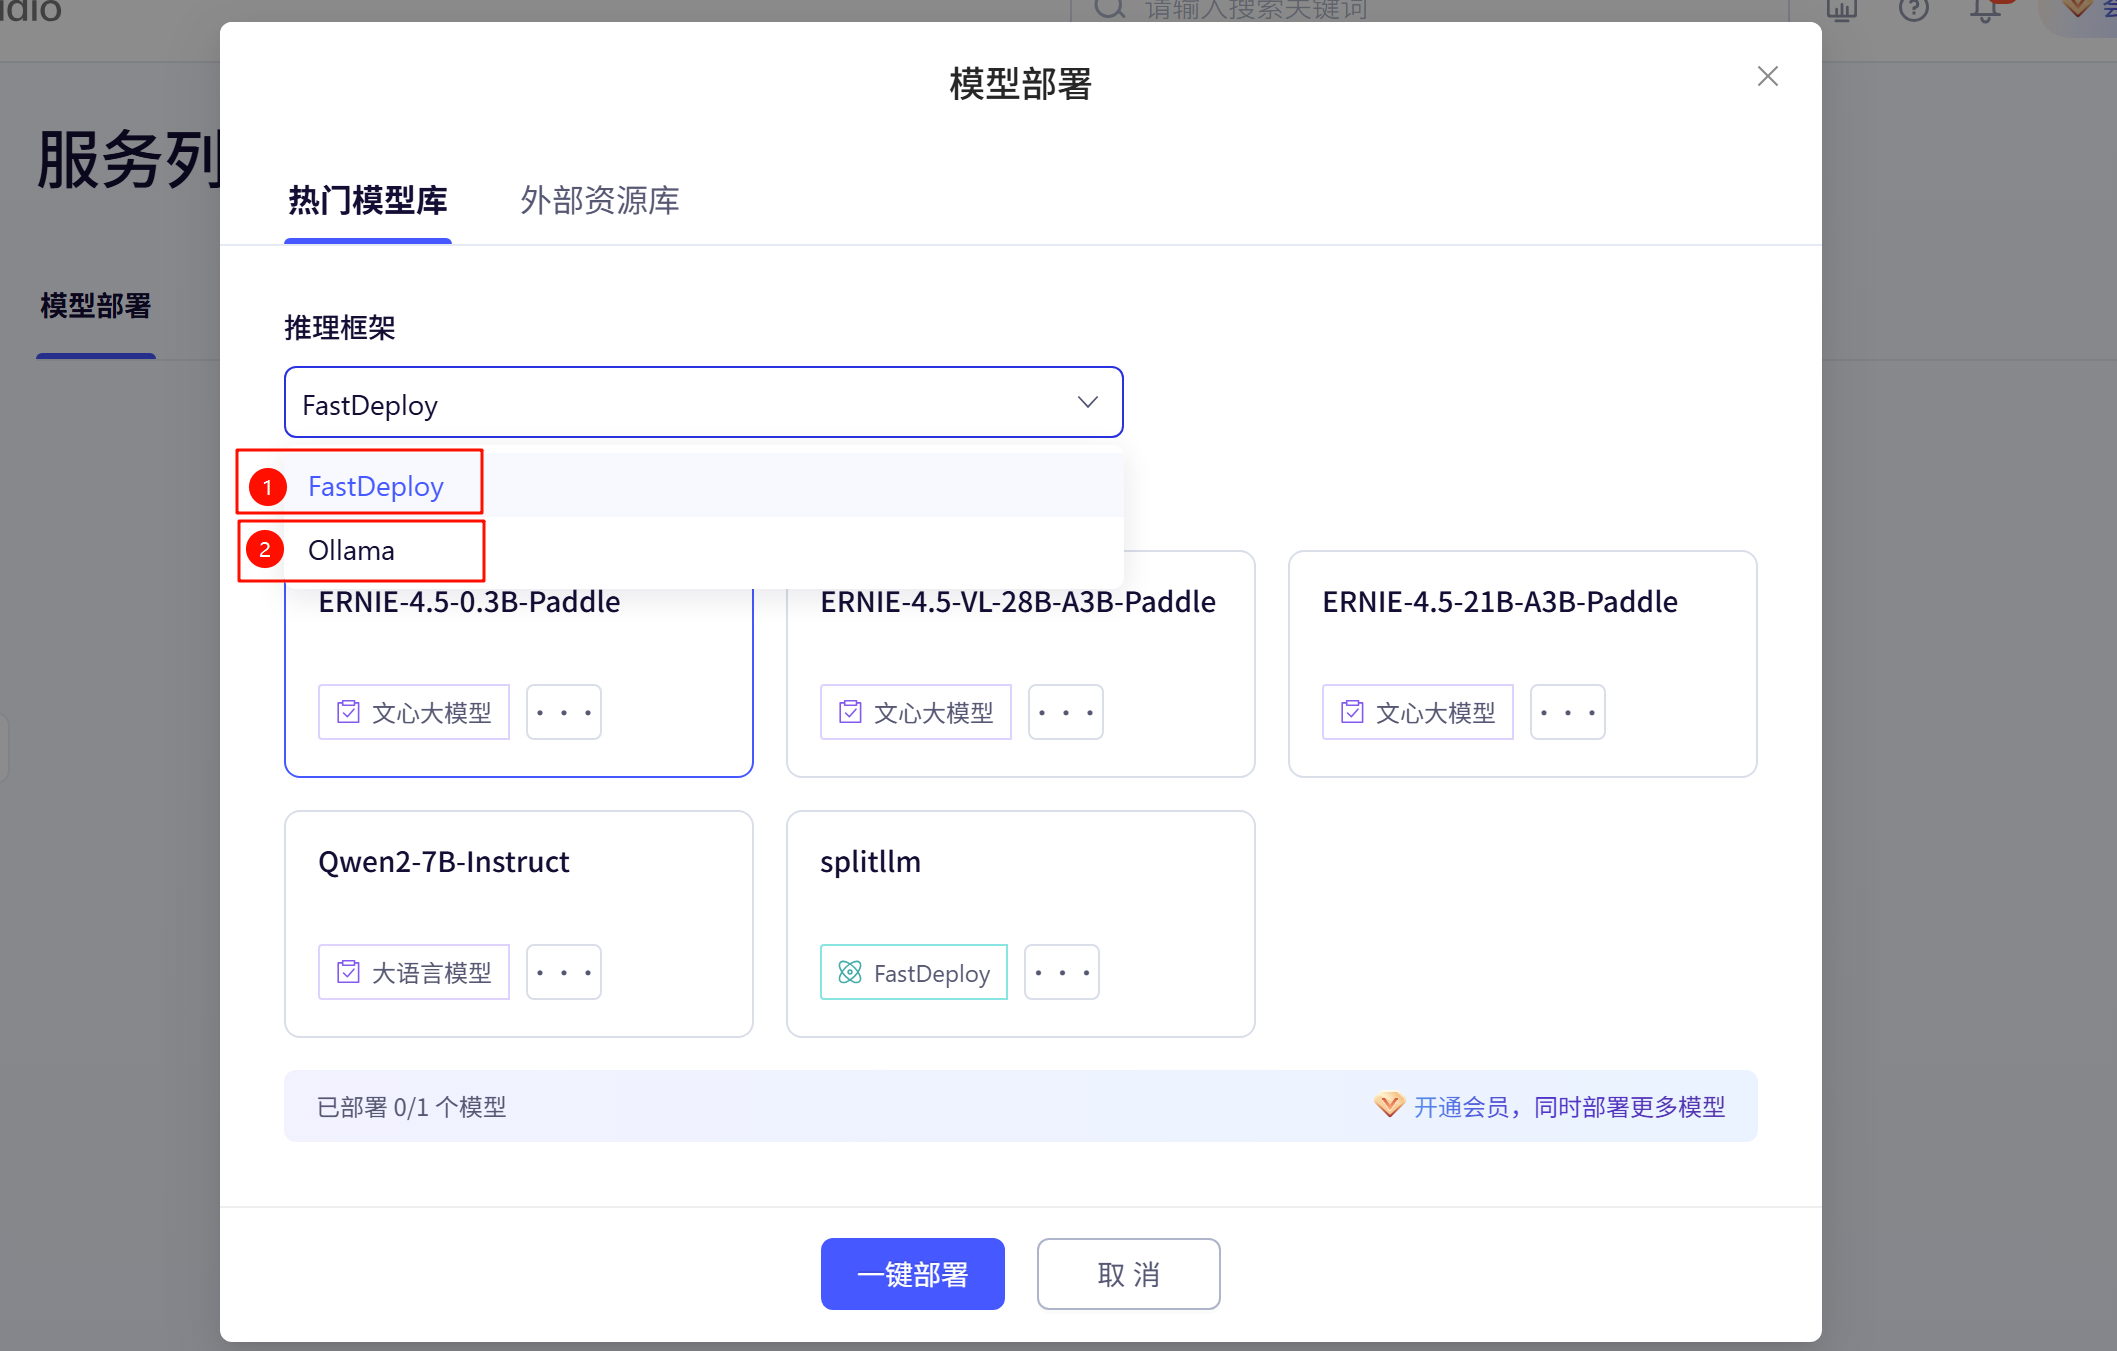The width and height of the screenshot is (2117, 1351).
Task: Open the notification bell in the header
Action: tap(1985, 10)
